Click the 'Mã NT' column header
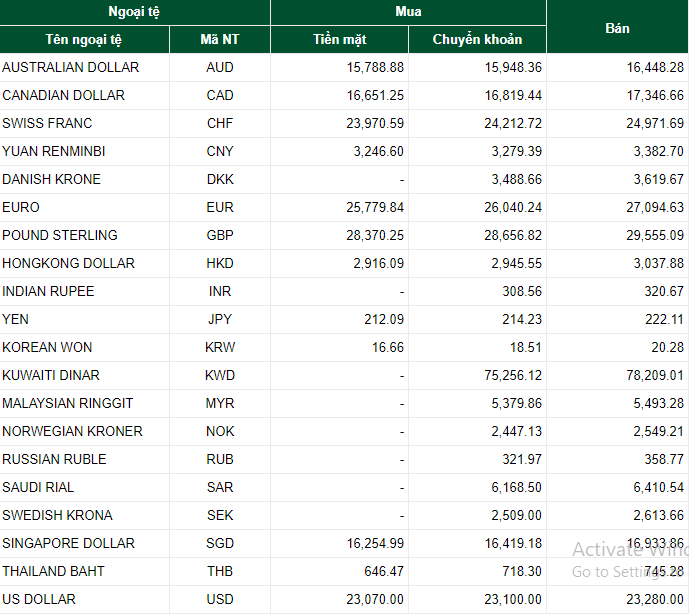The height and width of the screenshot is (615, 689). 220,40
